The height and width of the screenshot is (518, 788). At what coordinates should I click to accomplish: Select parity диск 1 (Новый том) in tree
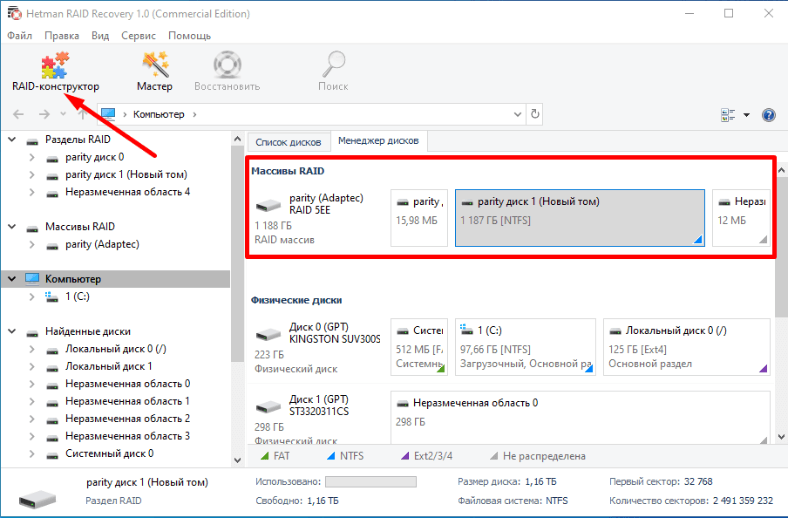[126, 174]
